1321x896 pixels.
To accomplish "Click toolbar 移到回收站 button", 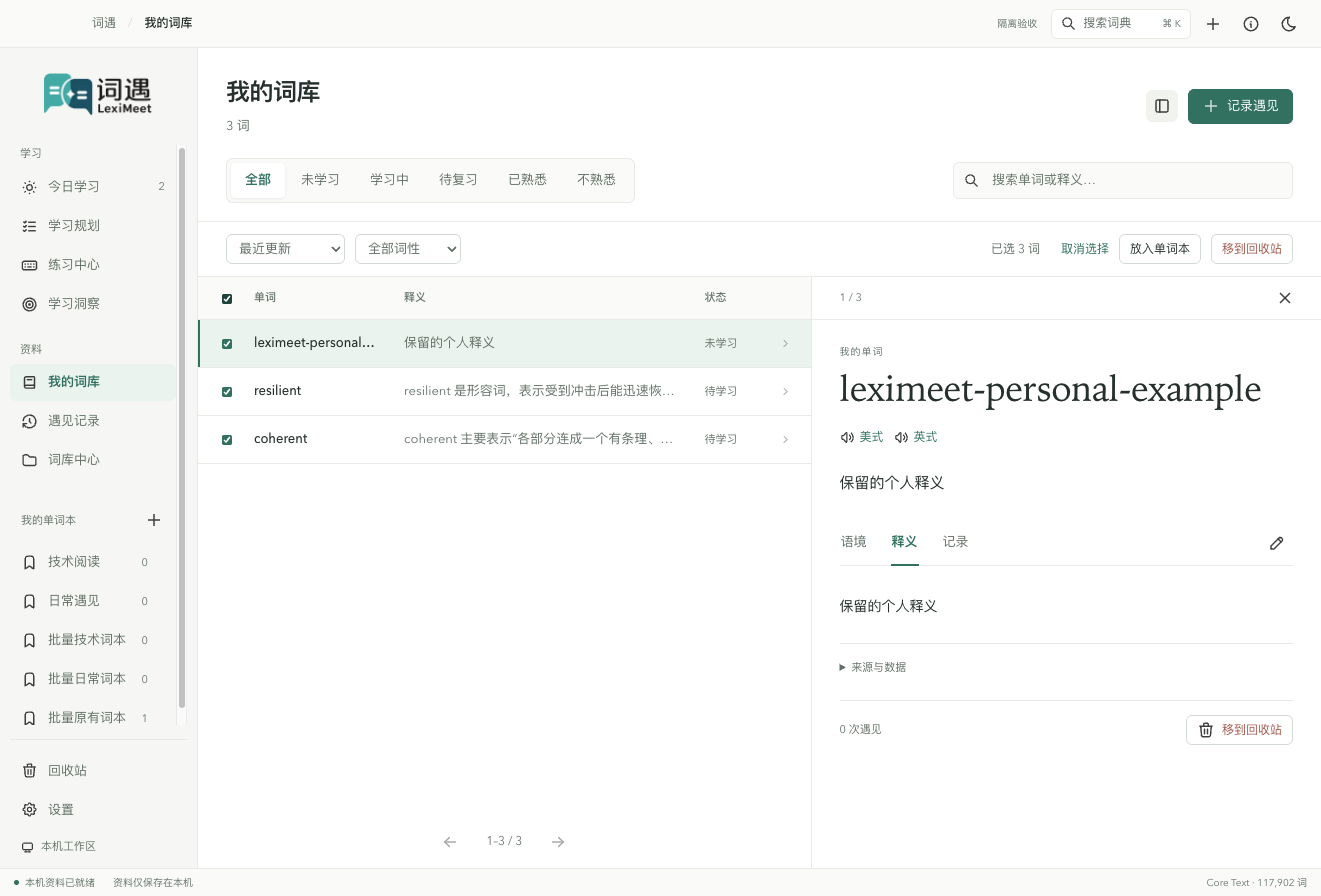I will (x=1252, y=249).
